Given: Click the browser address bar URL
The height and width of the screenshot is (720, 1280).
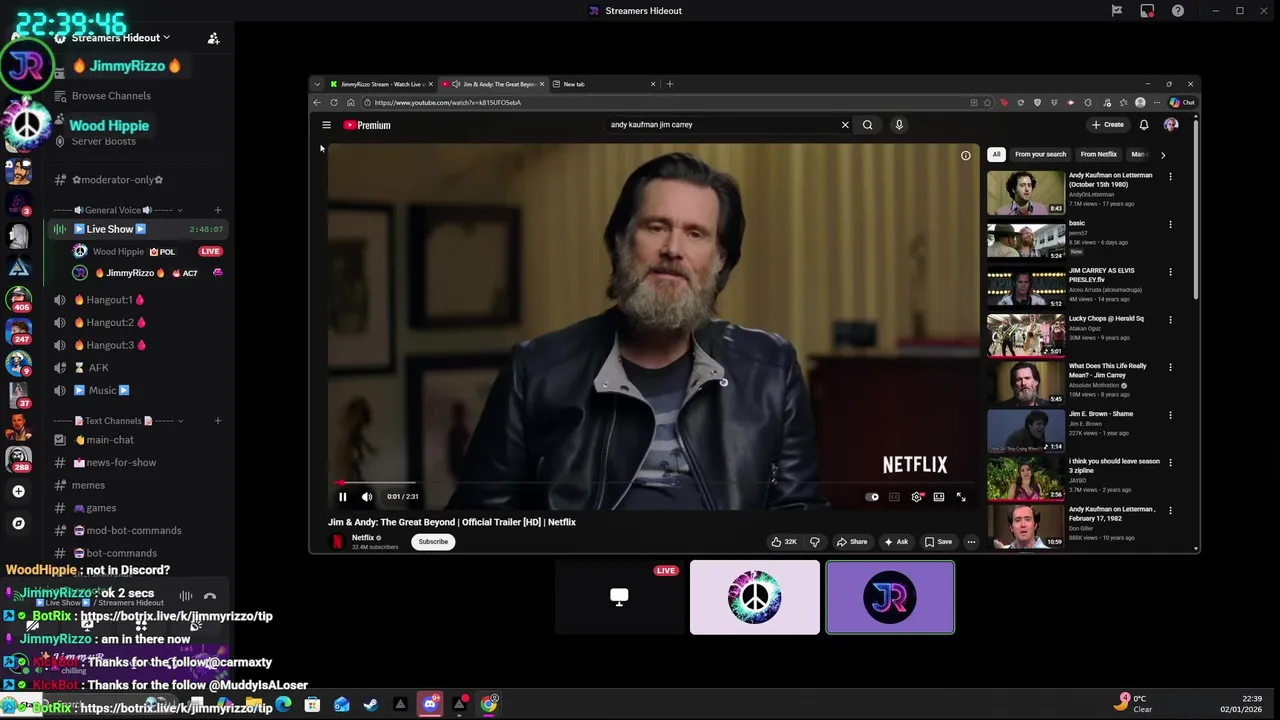Looking at the screenshot, I should pos(447,103).
